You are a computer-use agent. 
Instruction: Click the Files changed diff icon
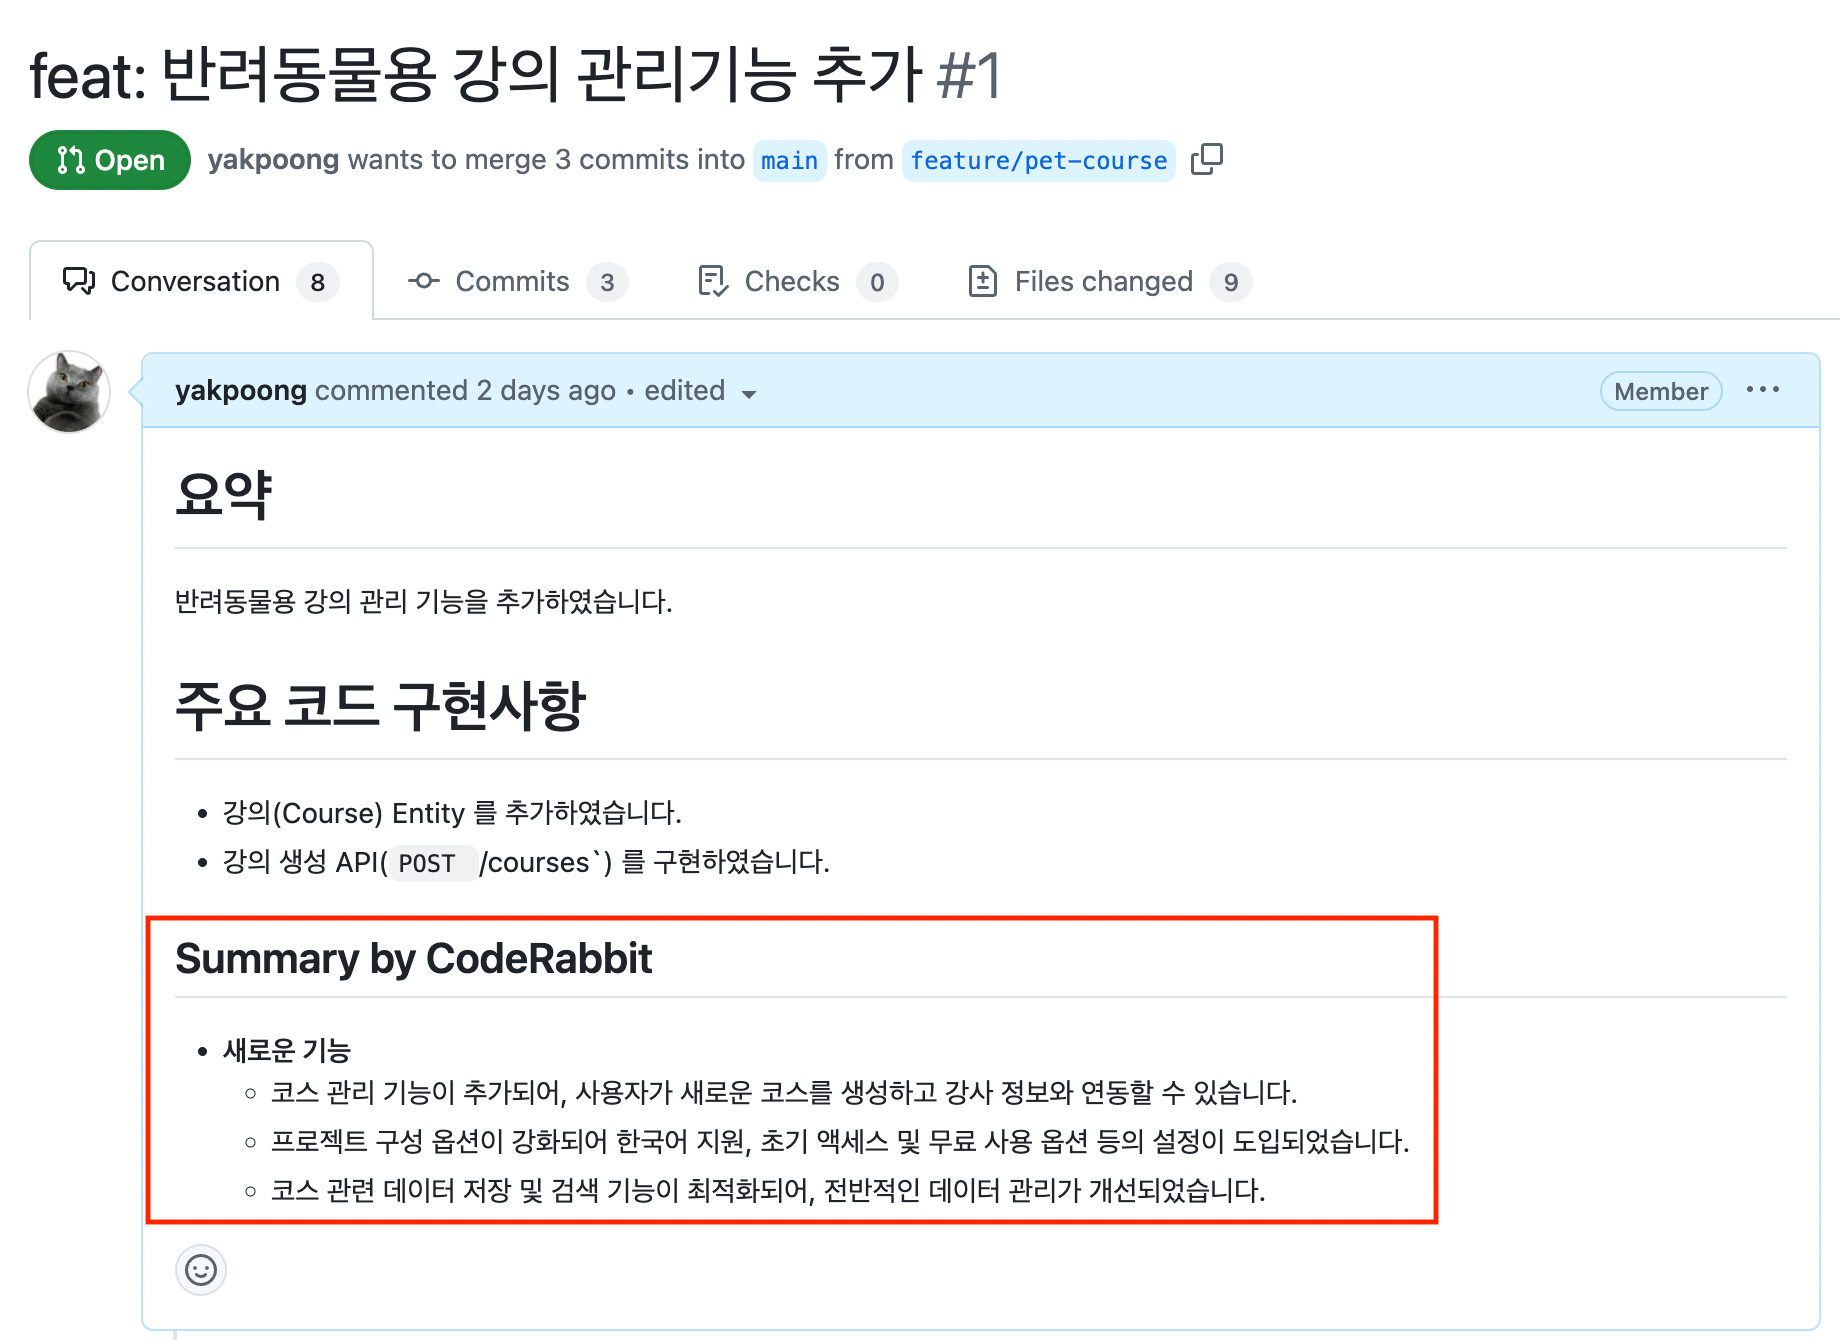982,281
